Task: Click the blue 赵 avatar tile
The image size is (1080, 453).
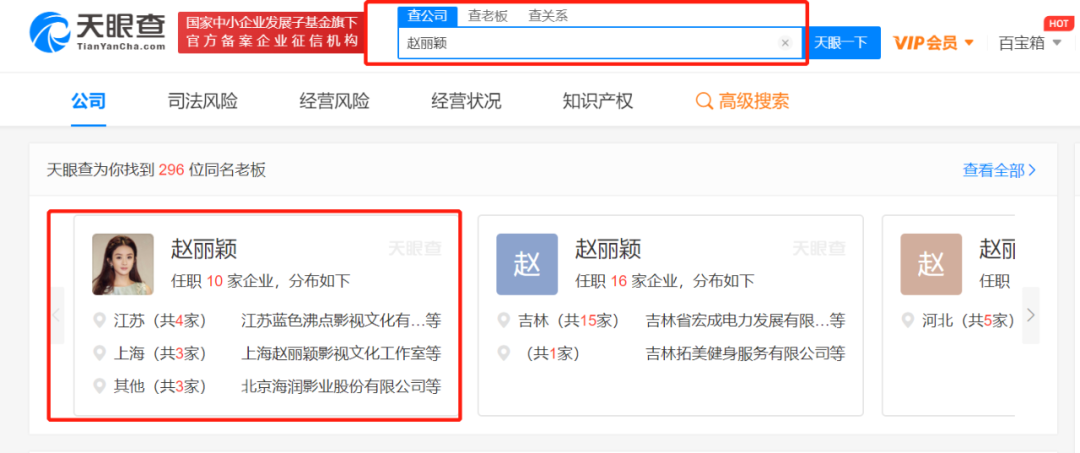Action: 527,264
